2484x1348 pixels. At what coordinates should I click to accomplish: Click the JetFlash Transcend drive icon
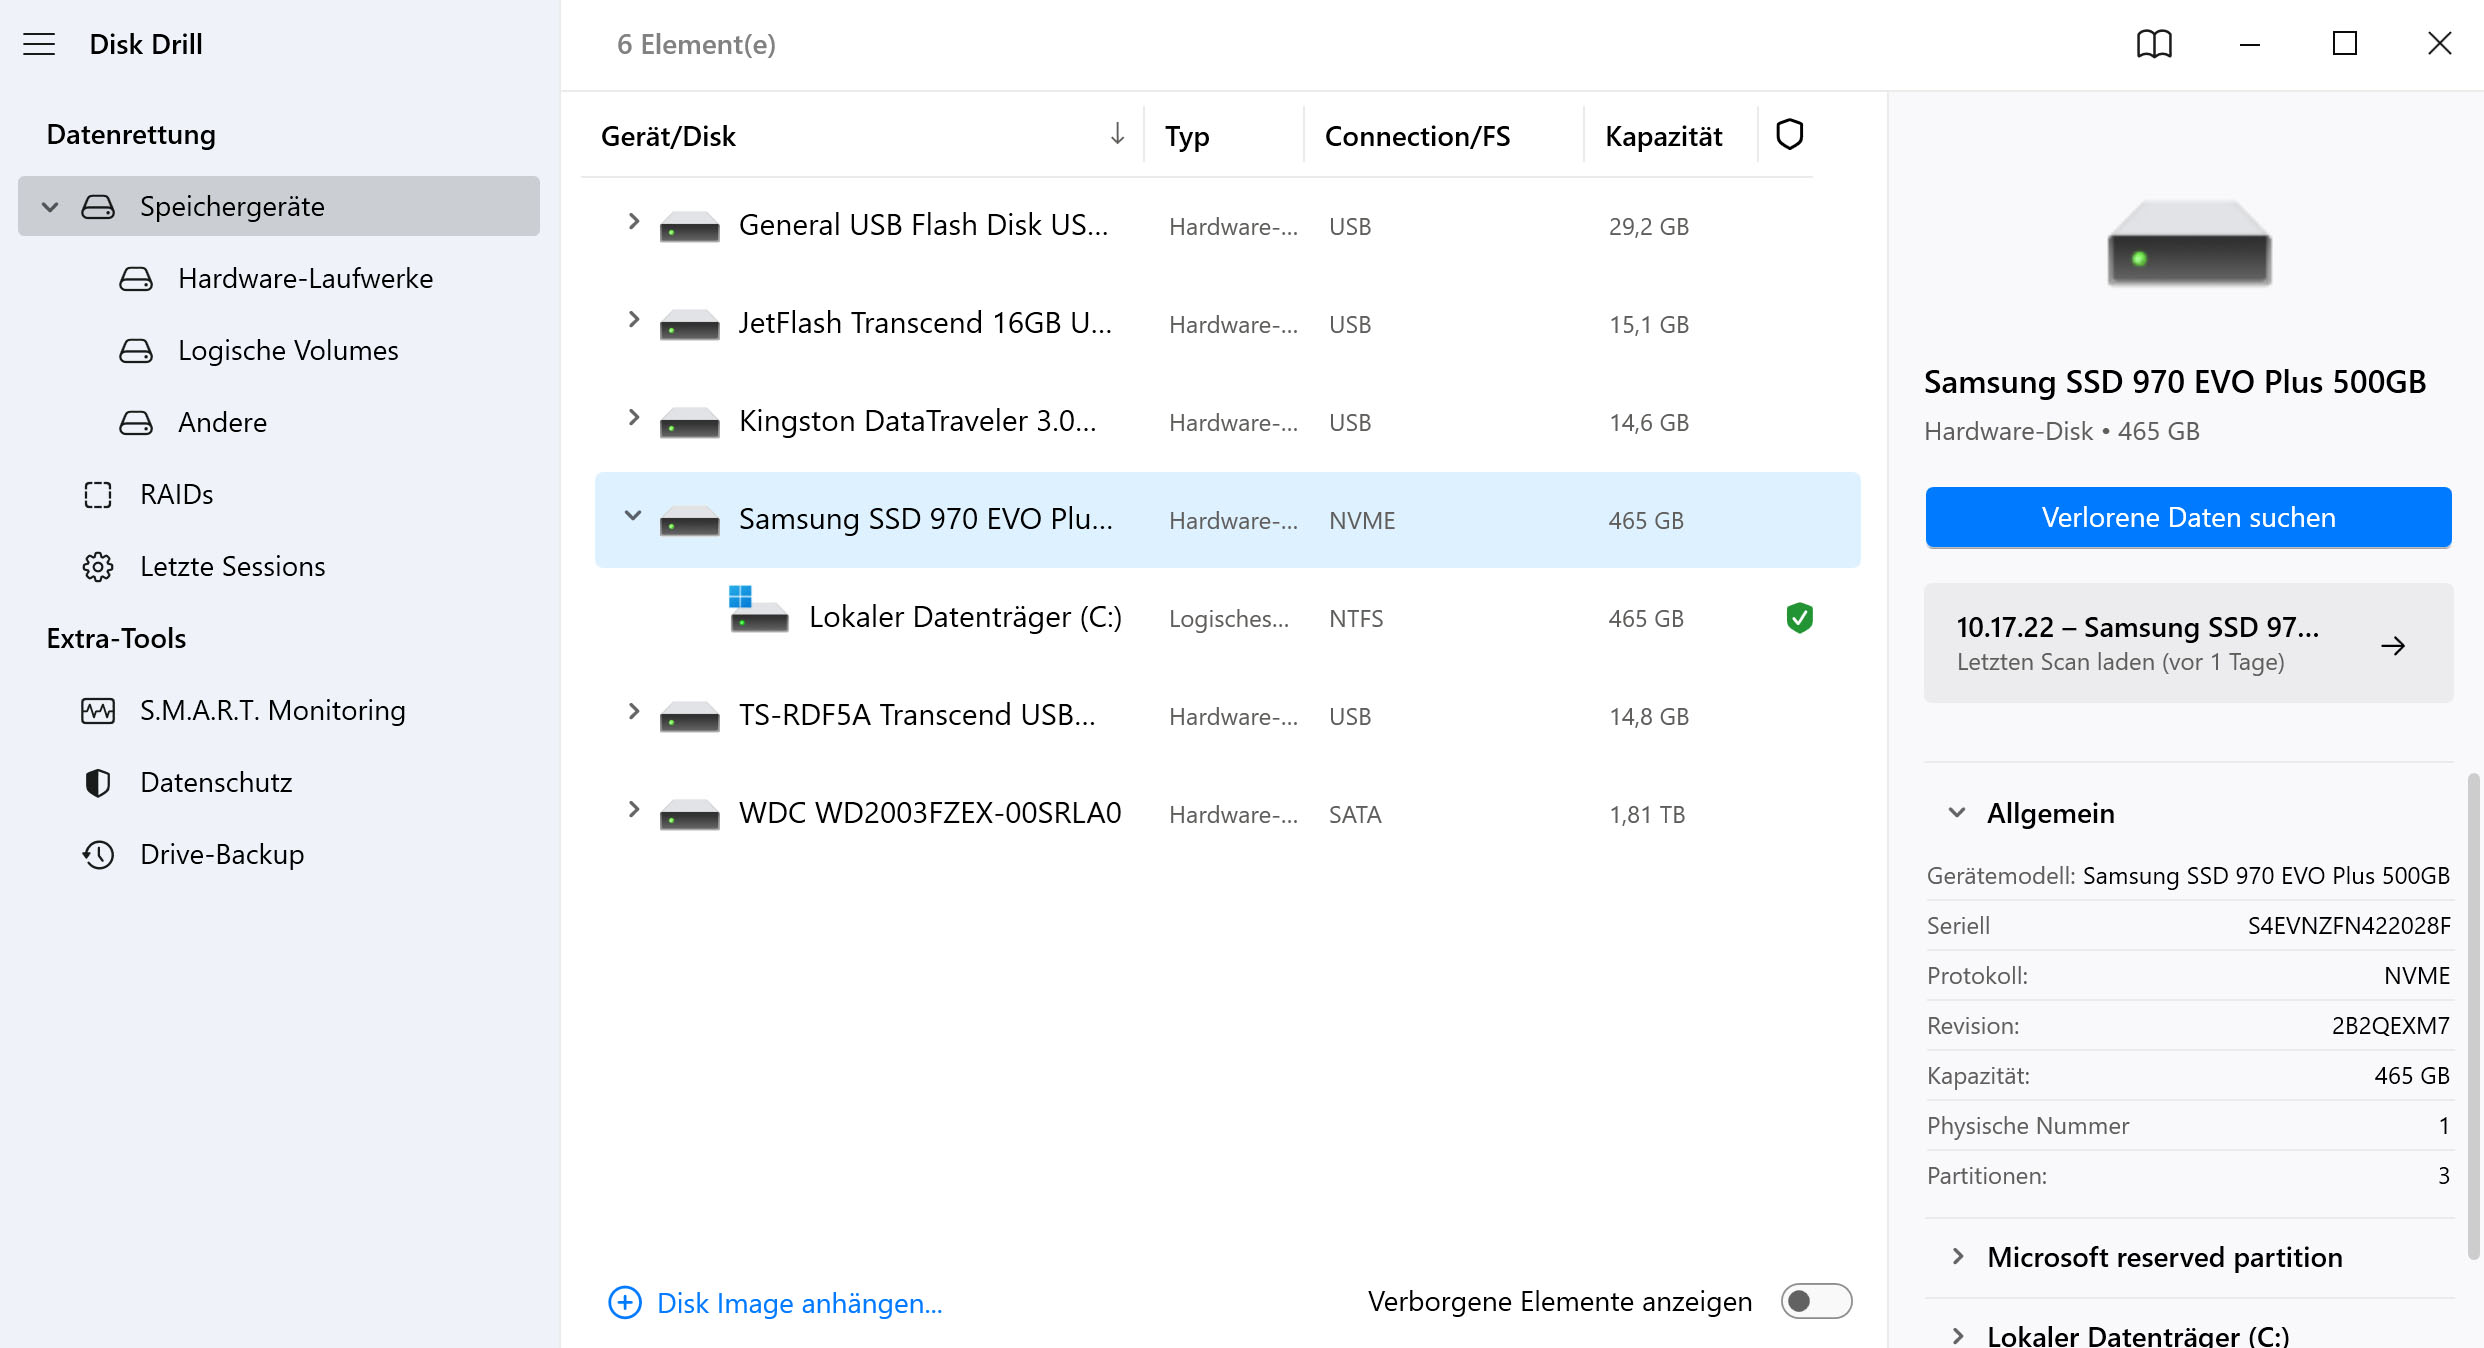(690, 325)
